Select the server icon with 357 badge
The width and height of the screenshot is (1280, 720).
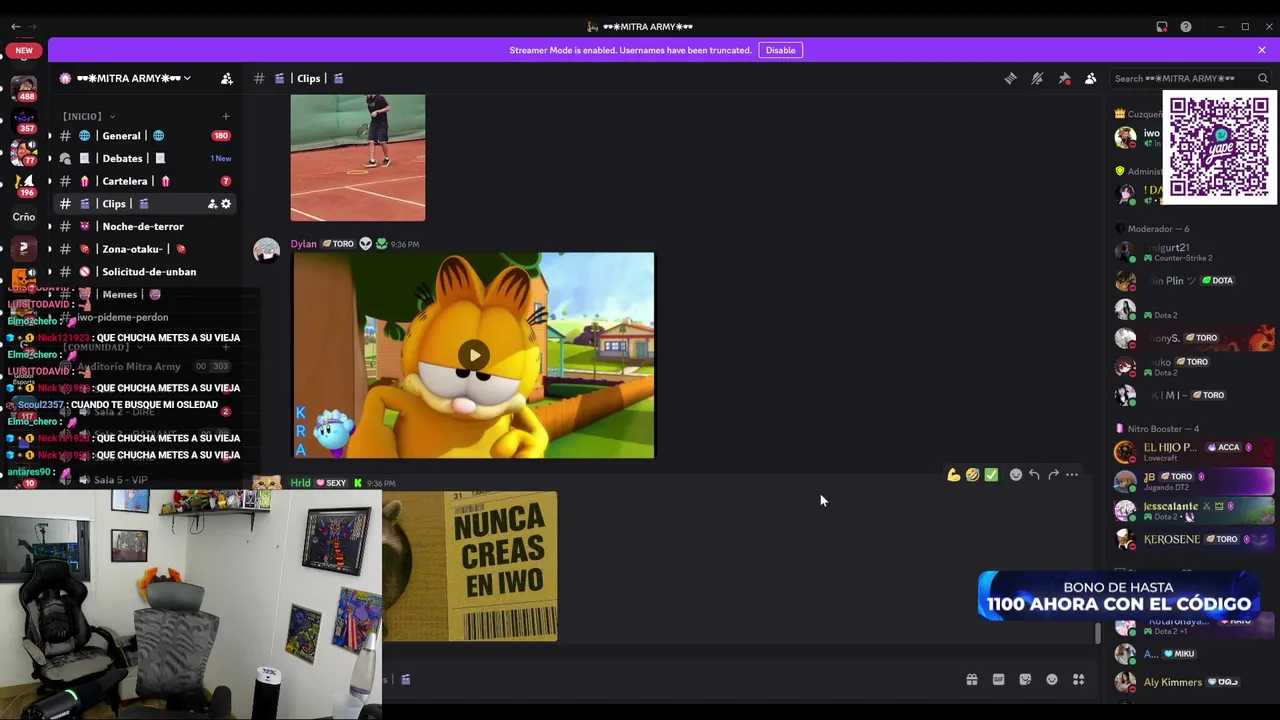coord(24,121)
